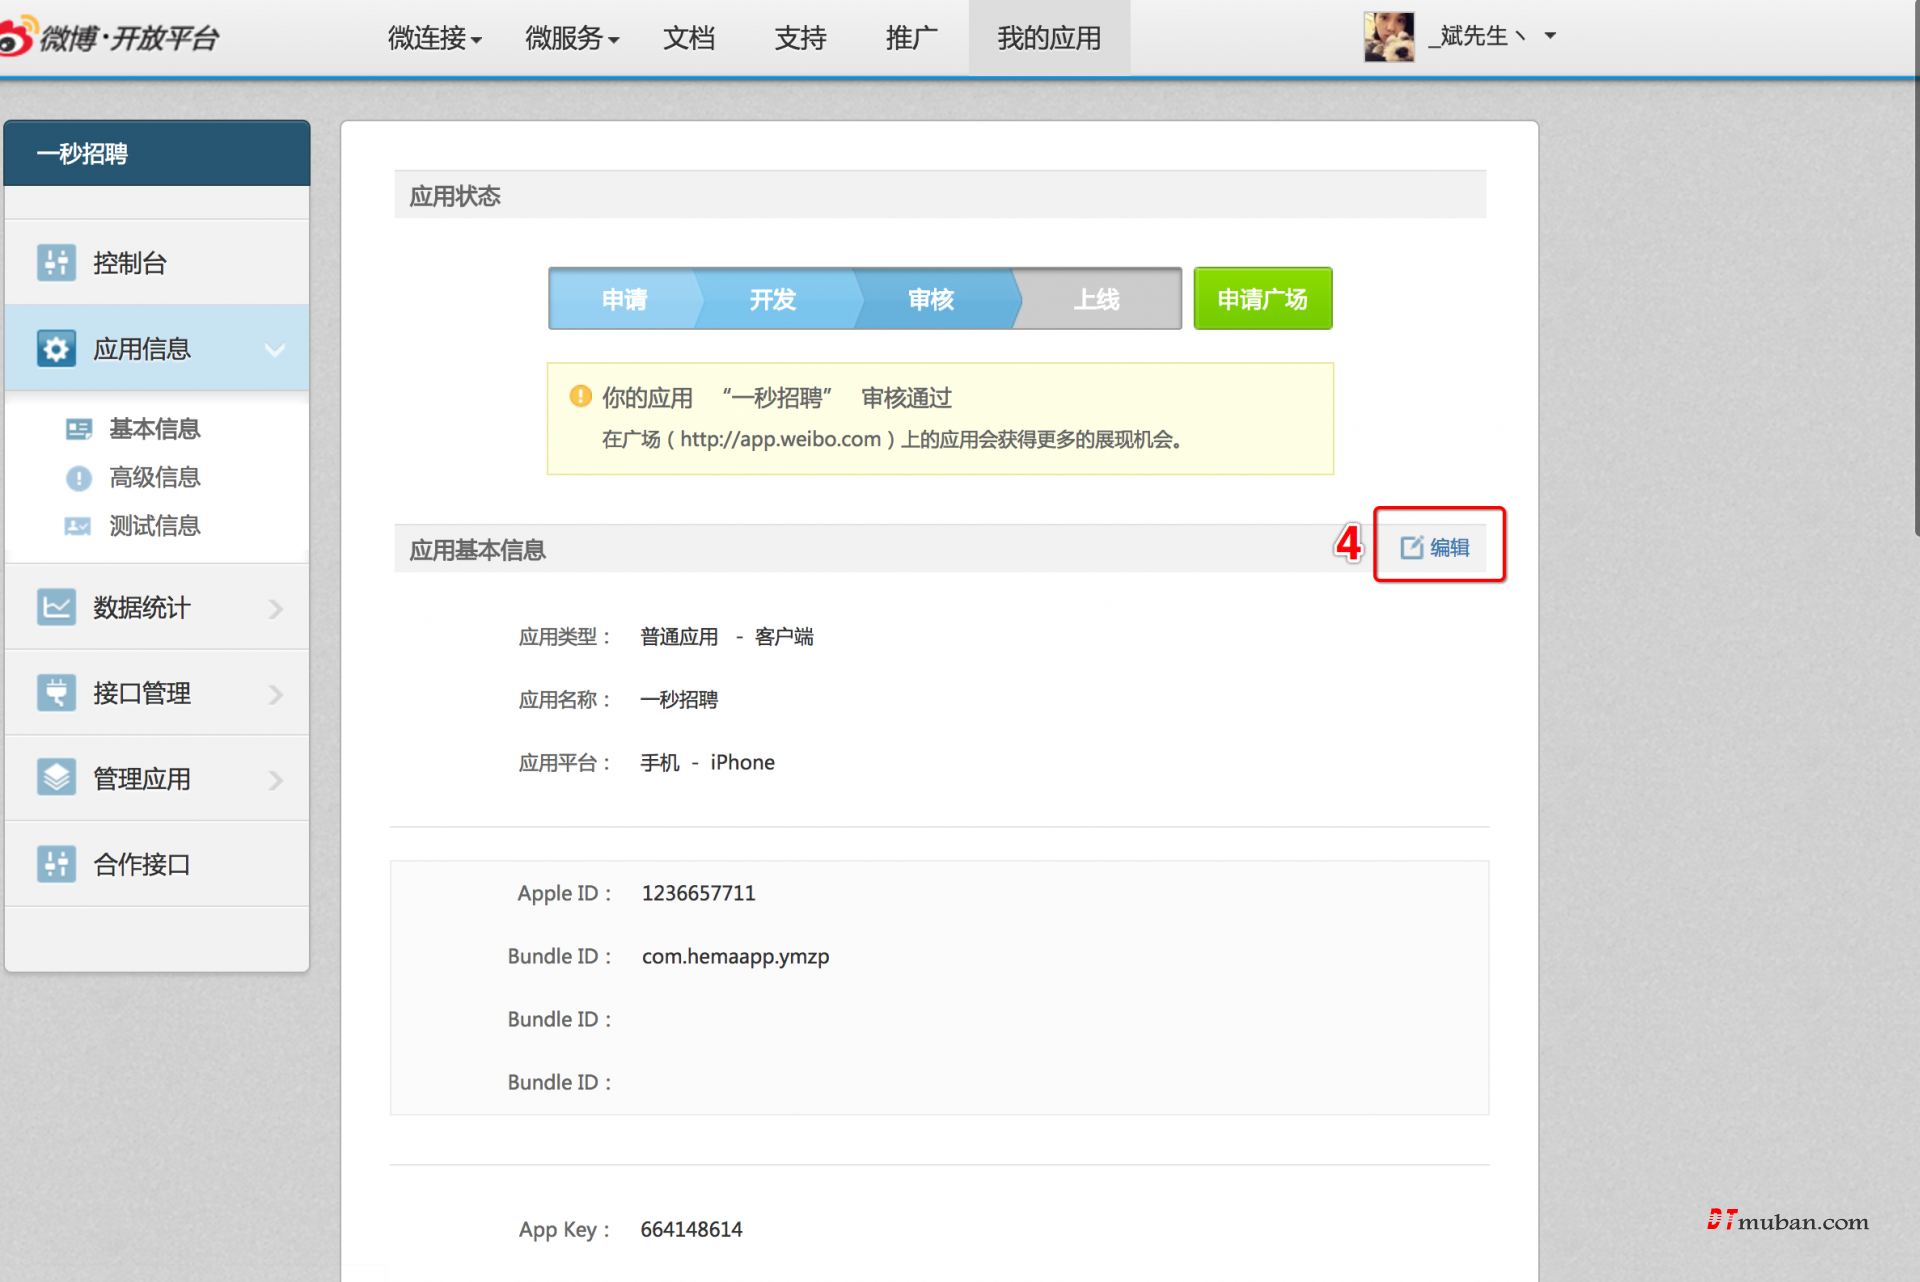Open the 文档 menu item
Viewport: 1920px width, 1282px height.
click(x=688, y=38)
